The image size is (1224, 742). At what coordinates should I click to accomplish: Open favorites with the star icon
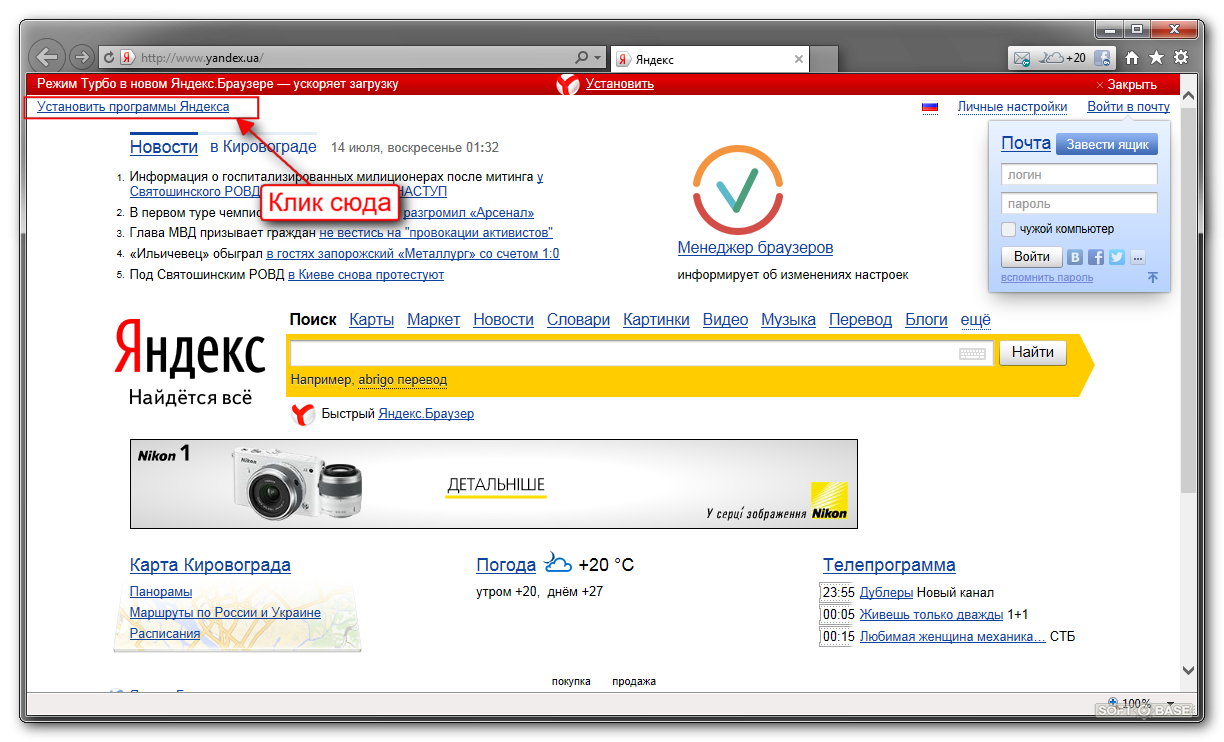pos(1156,58)
